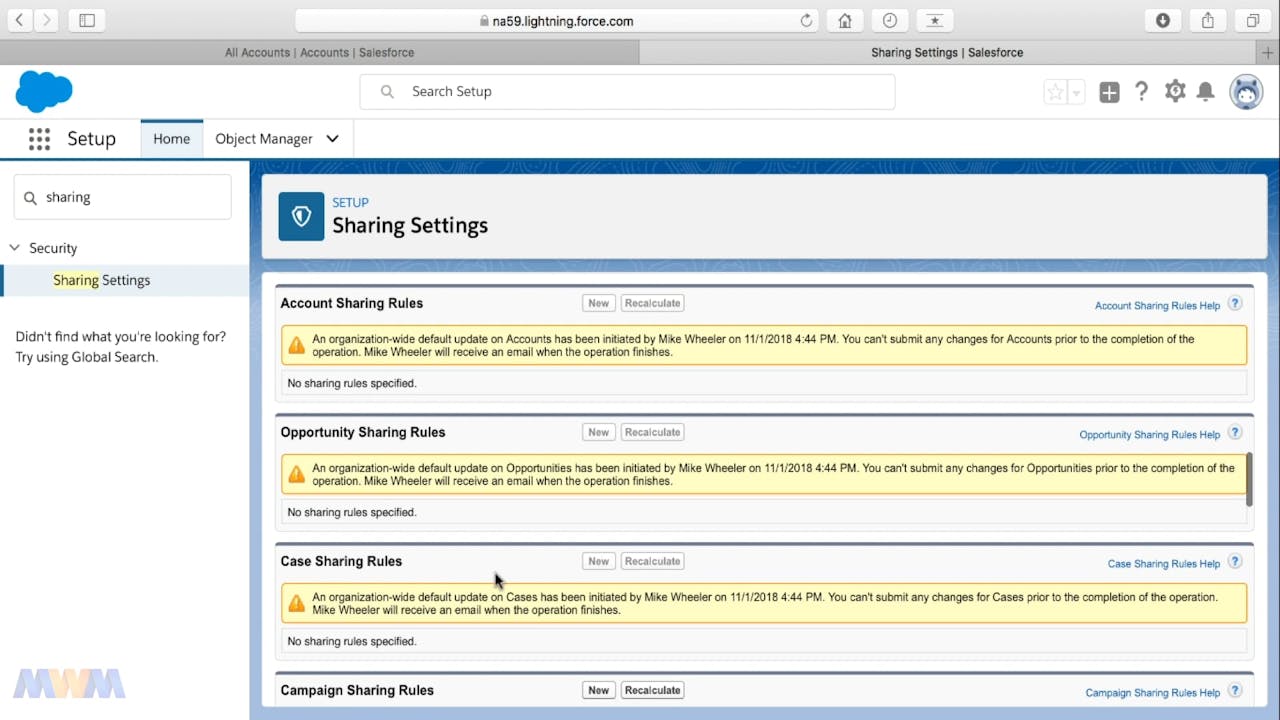Click the page vertical scrollbar thumb

point(1249,480)
